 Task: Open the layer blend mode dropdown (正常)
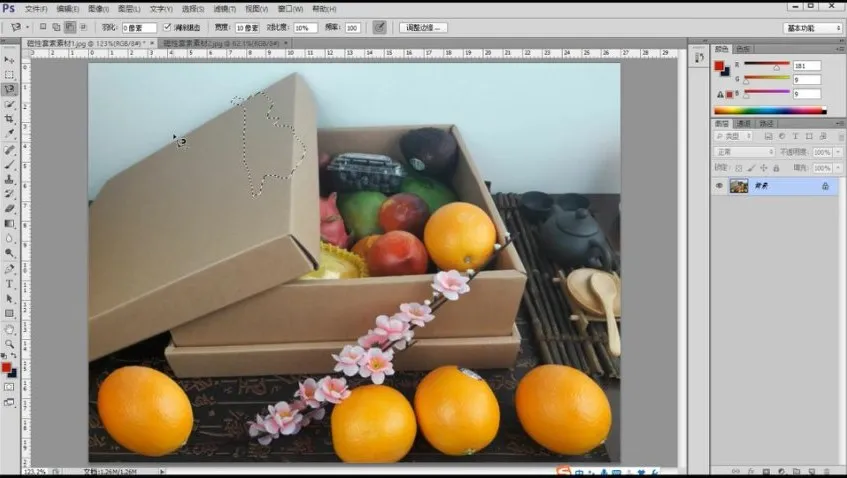point(744,152)
